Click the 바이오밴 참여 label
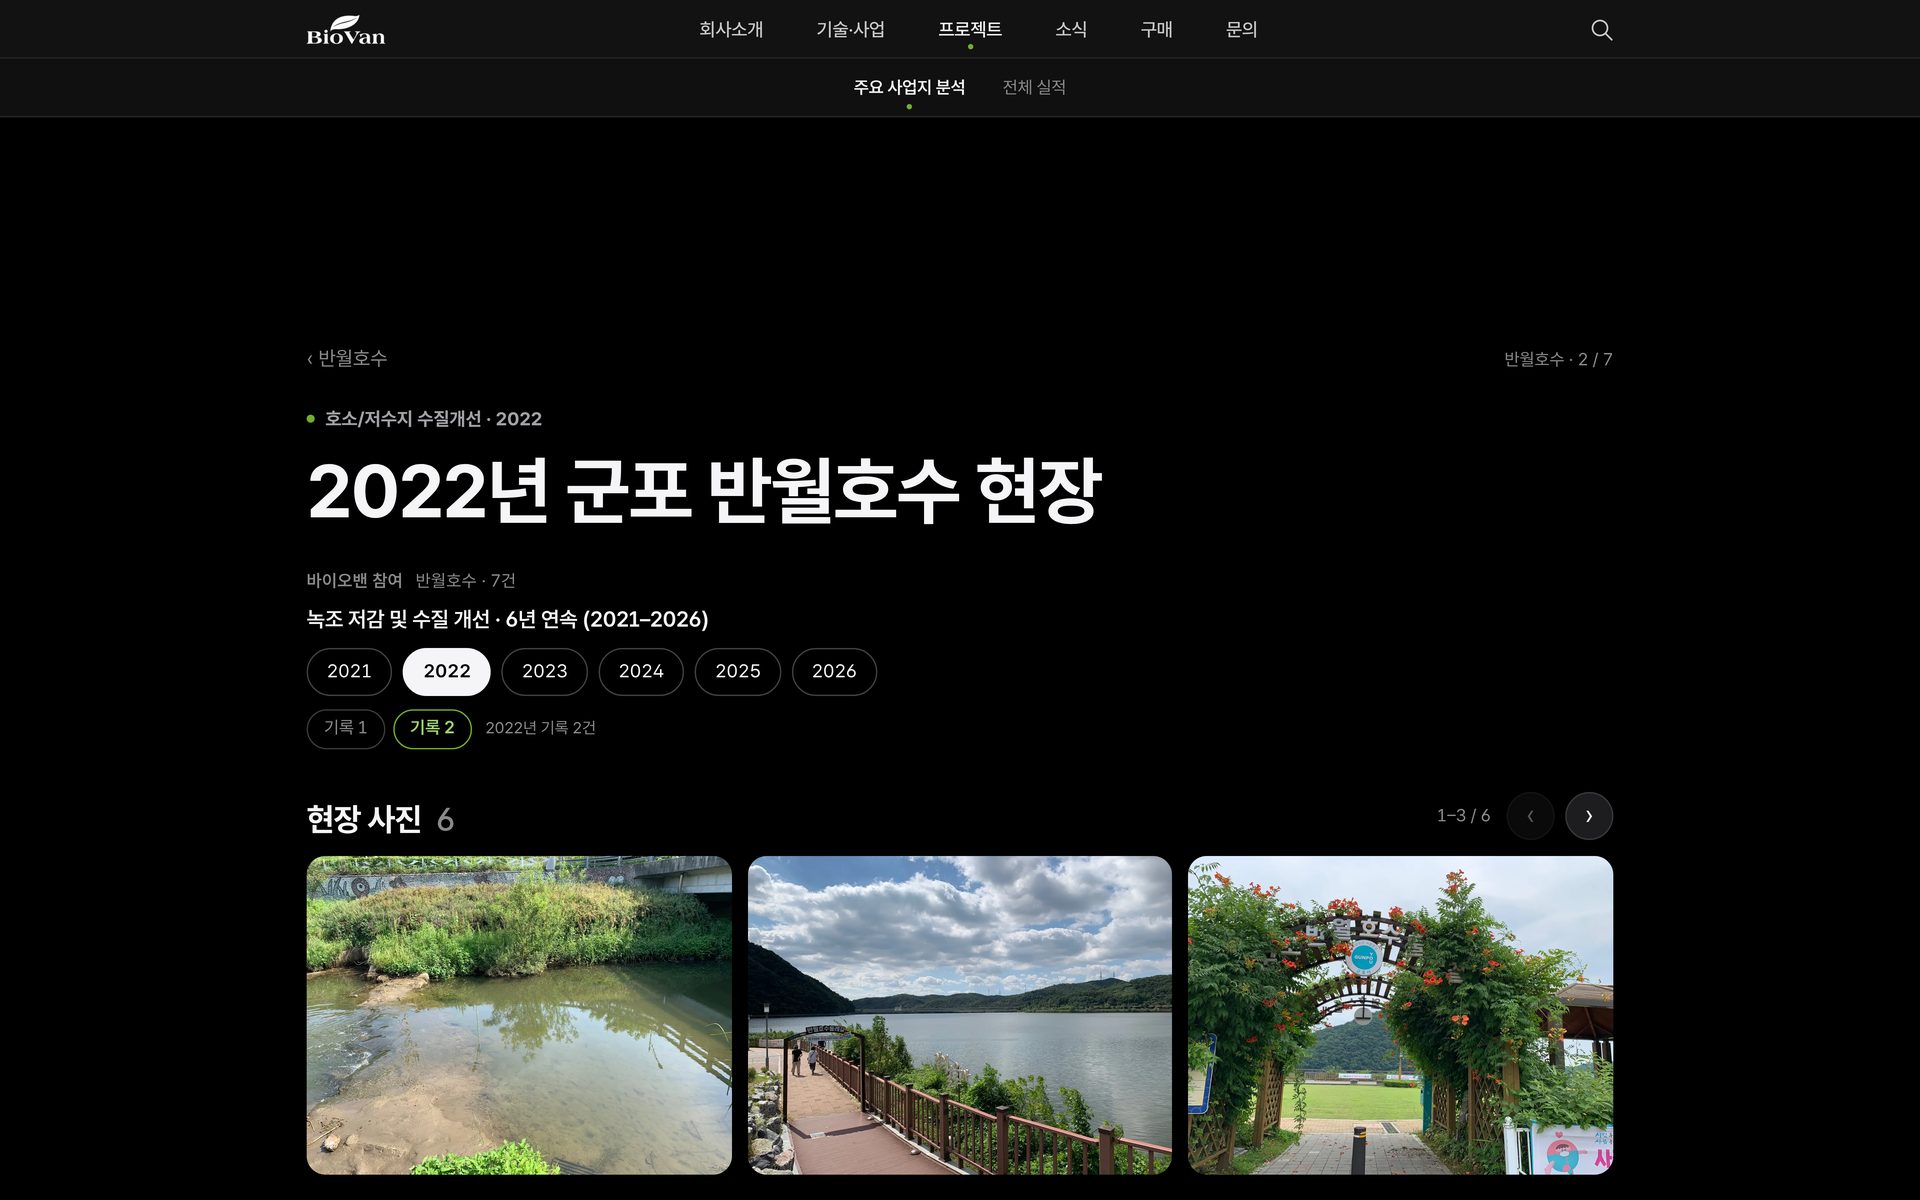The width and height of the screenshot is (1920, 1200). [354, 580]
